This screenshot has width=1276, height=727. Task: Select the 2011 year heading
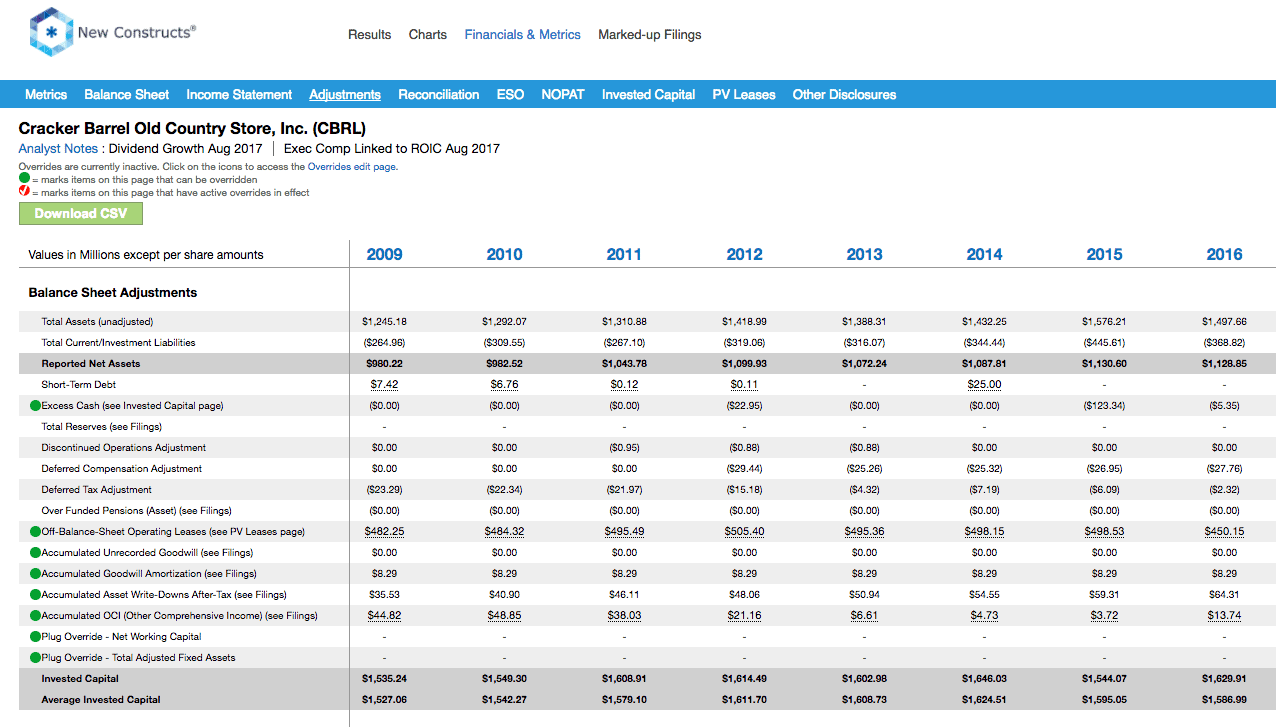pos(625,254)
